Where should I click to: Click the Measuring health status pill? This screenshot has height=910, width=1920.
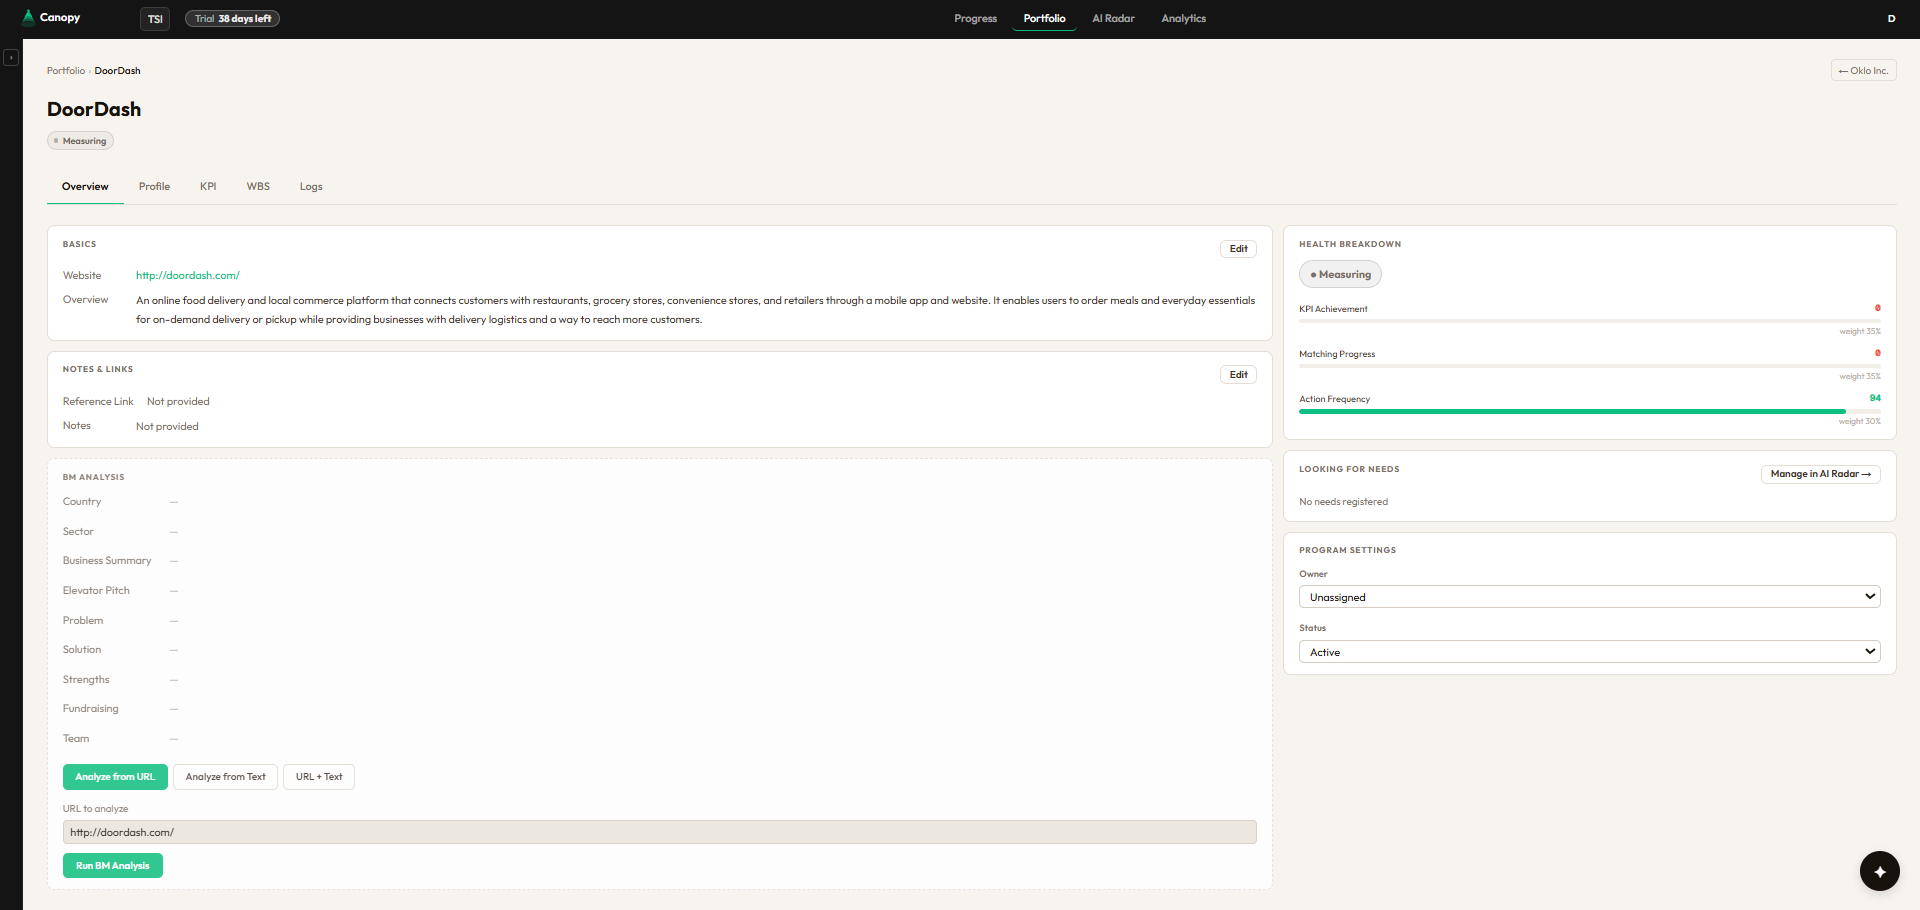[1340, 275]
